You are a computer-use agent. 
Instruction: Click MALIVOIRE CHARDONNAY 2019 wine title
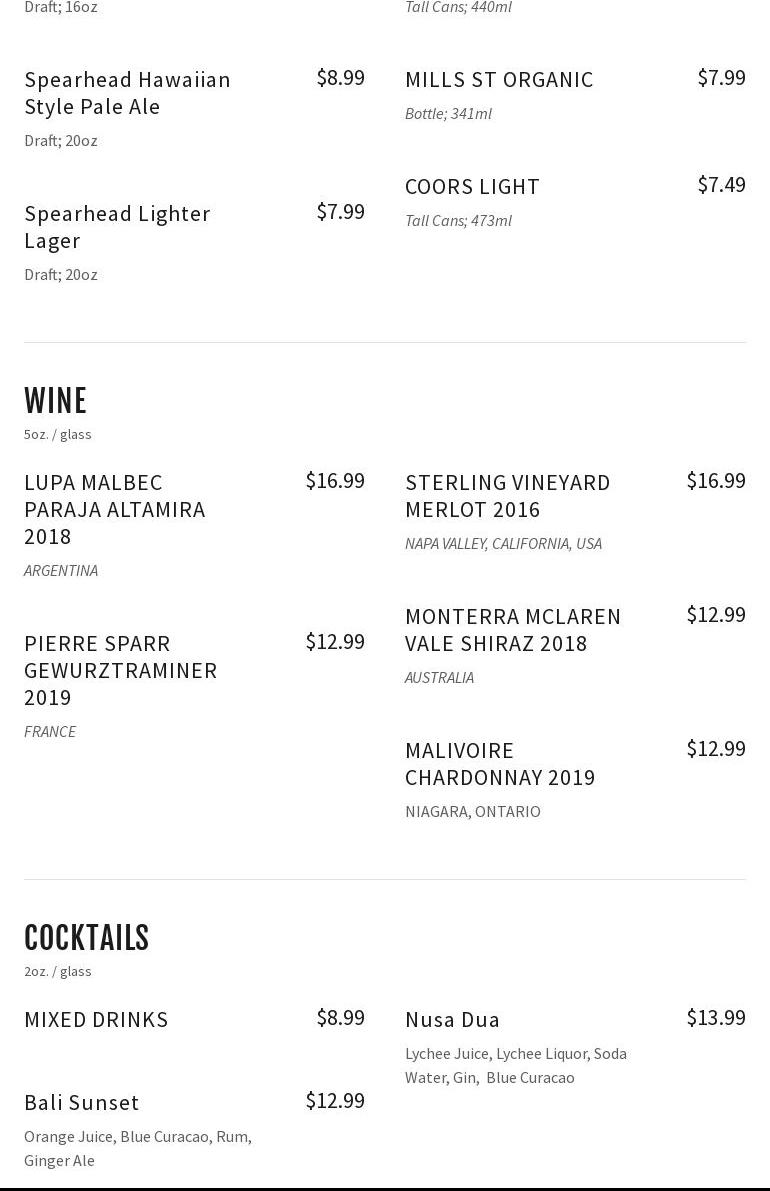point(500,763)
